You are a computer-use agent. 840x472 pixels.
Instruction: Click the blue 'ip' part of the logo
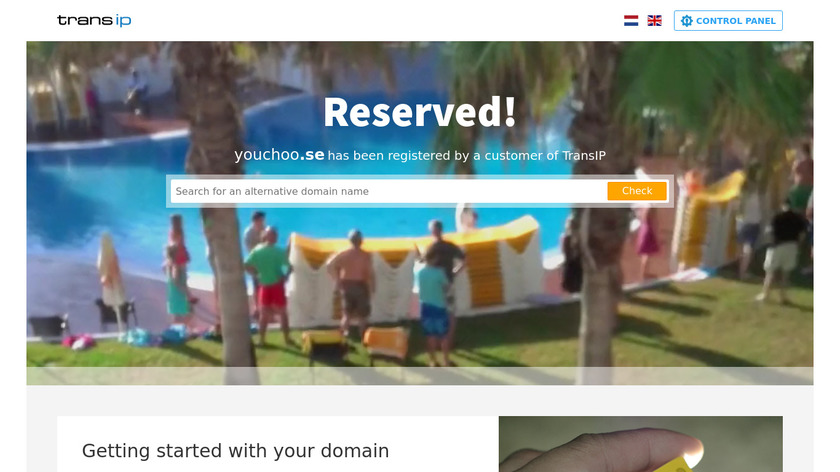pos(123,21)
